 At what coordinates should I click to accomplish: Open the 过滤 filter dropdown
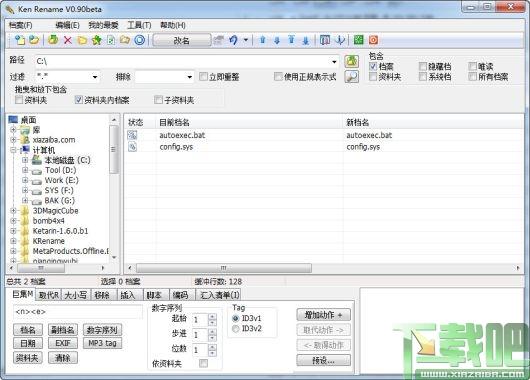(x=95, y=77)
